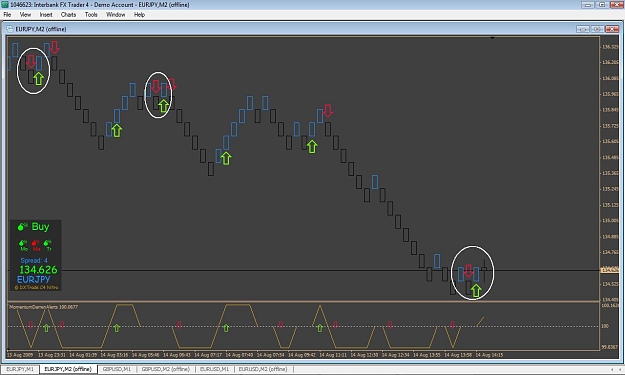The height and width of the screenshot is (375, 625).
Task: Click the 13 Aug 2009 time label
Action: click(x=20, y=355)
